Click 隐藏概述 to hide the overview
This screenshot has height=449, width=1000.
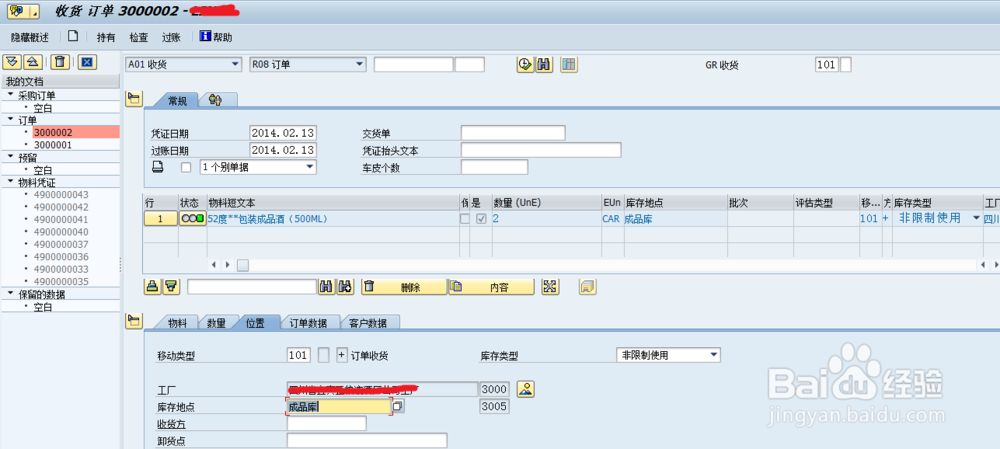click(x=29, y=38)
